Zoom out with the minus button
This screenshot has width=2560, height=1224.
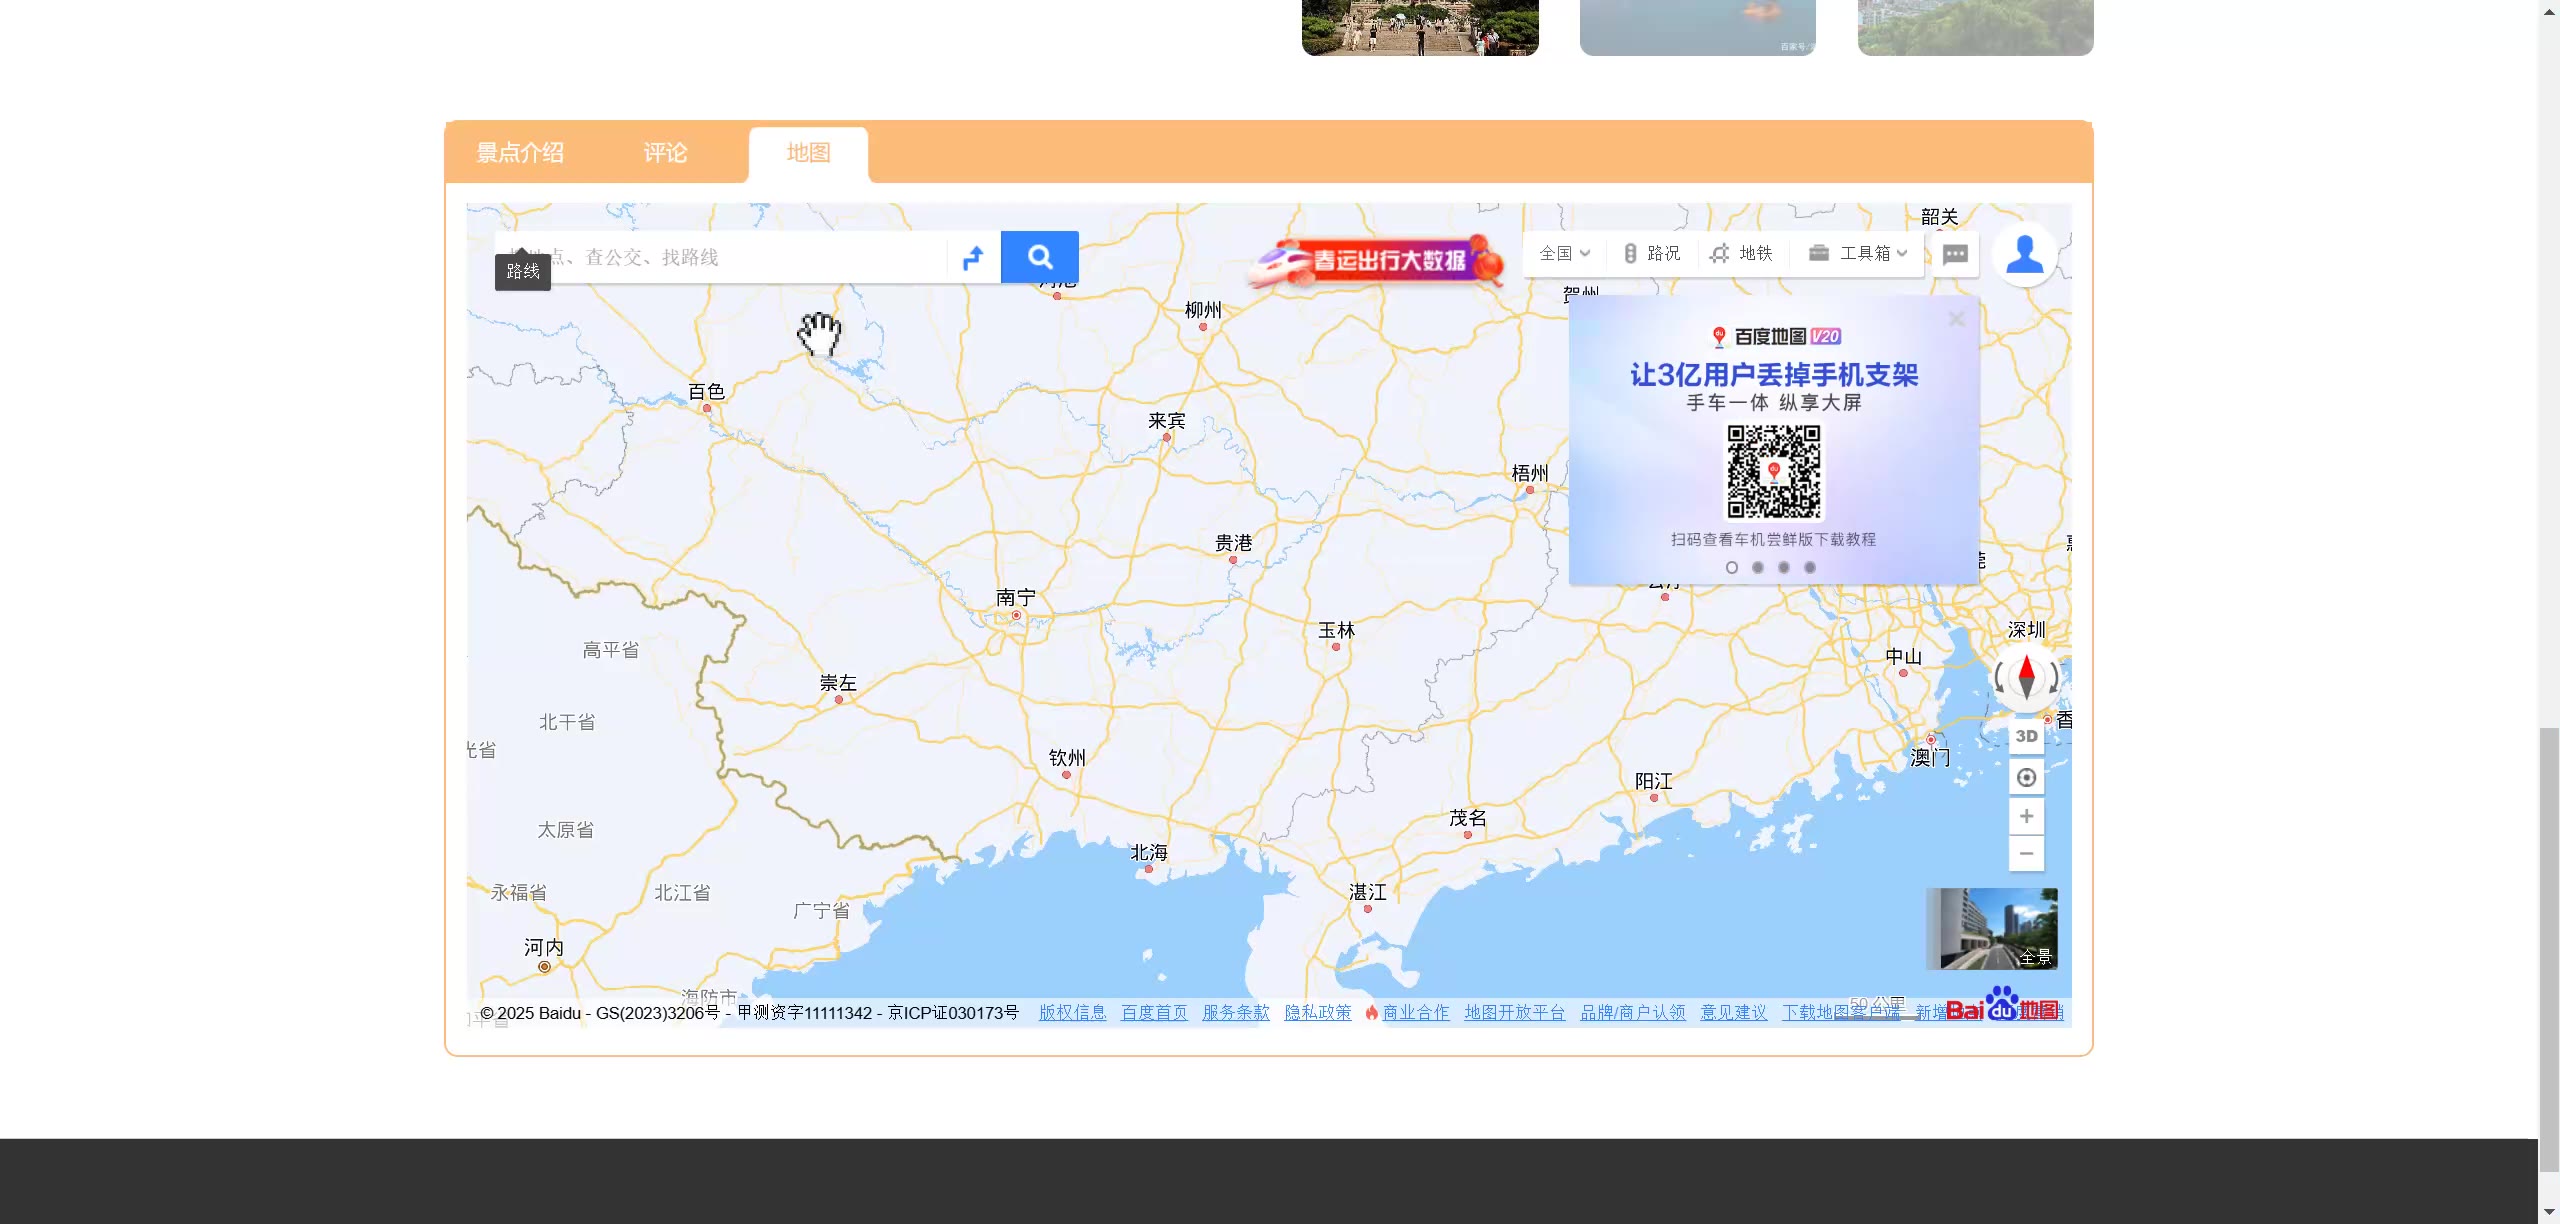pos(2026,853)
